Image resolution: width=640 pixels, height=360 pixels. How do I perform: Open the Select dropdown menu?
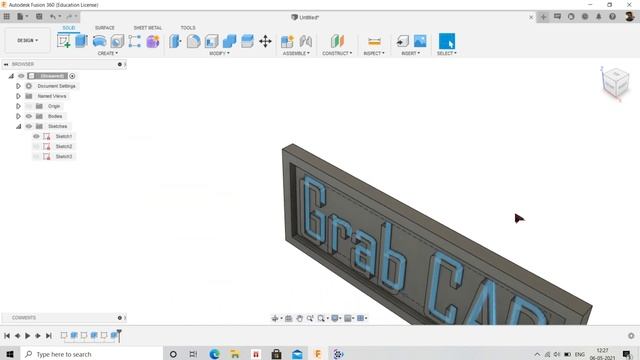(x=447, y=53)
